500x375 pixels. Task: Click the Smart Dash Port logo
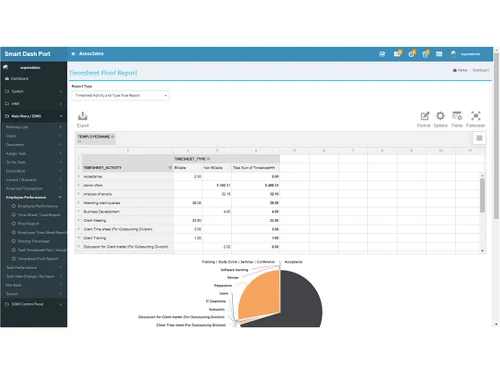27,54
